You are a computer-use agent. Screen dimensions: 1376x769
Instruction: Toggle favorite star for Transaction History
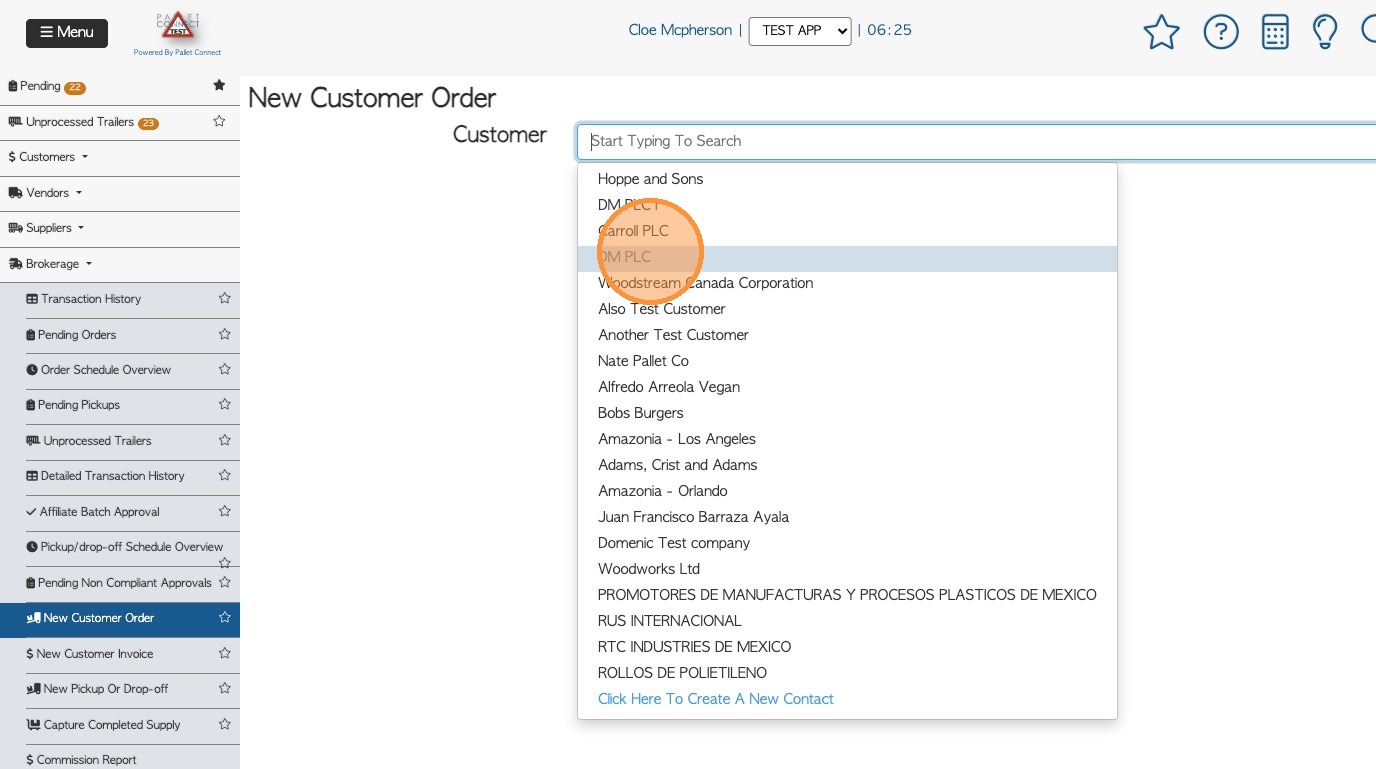(x=225, y=298)
